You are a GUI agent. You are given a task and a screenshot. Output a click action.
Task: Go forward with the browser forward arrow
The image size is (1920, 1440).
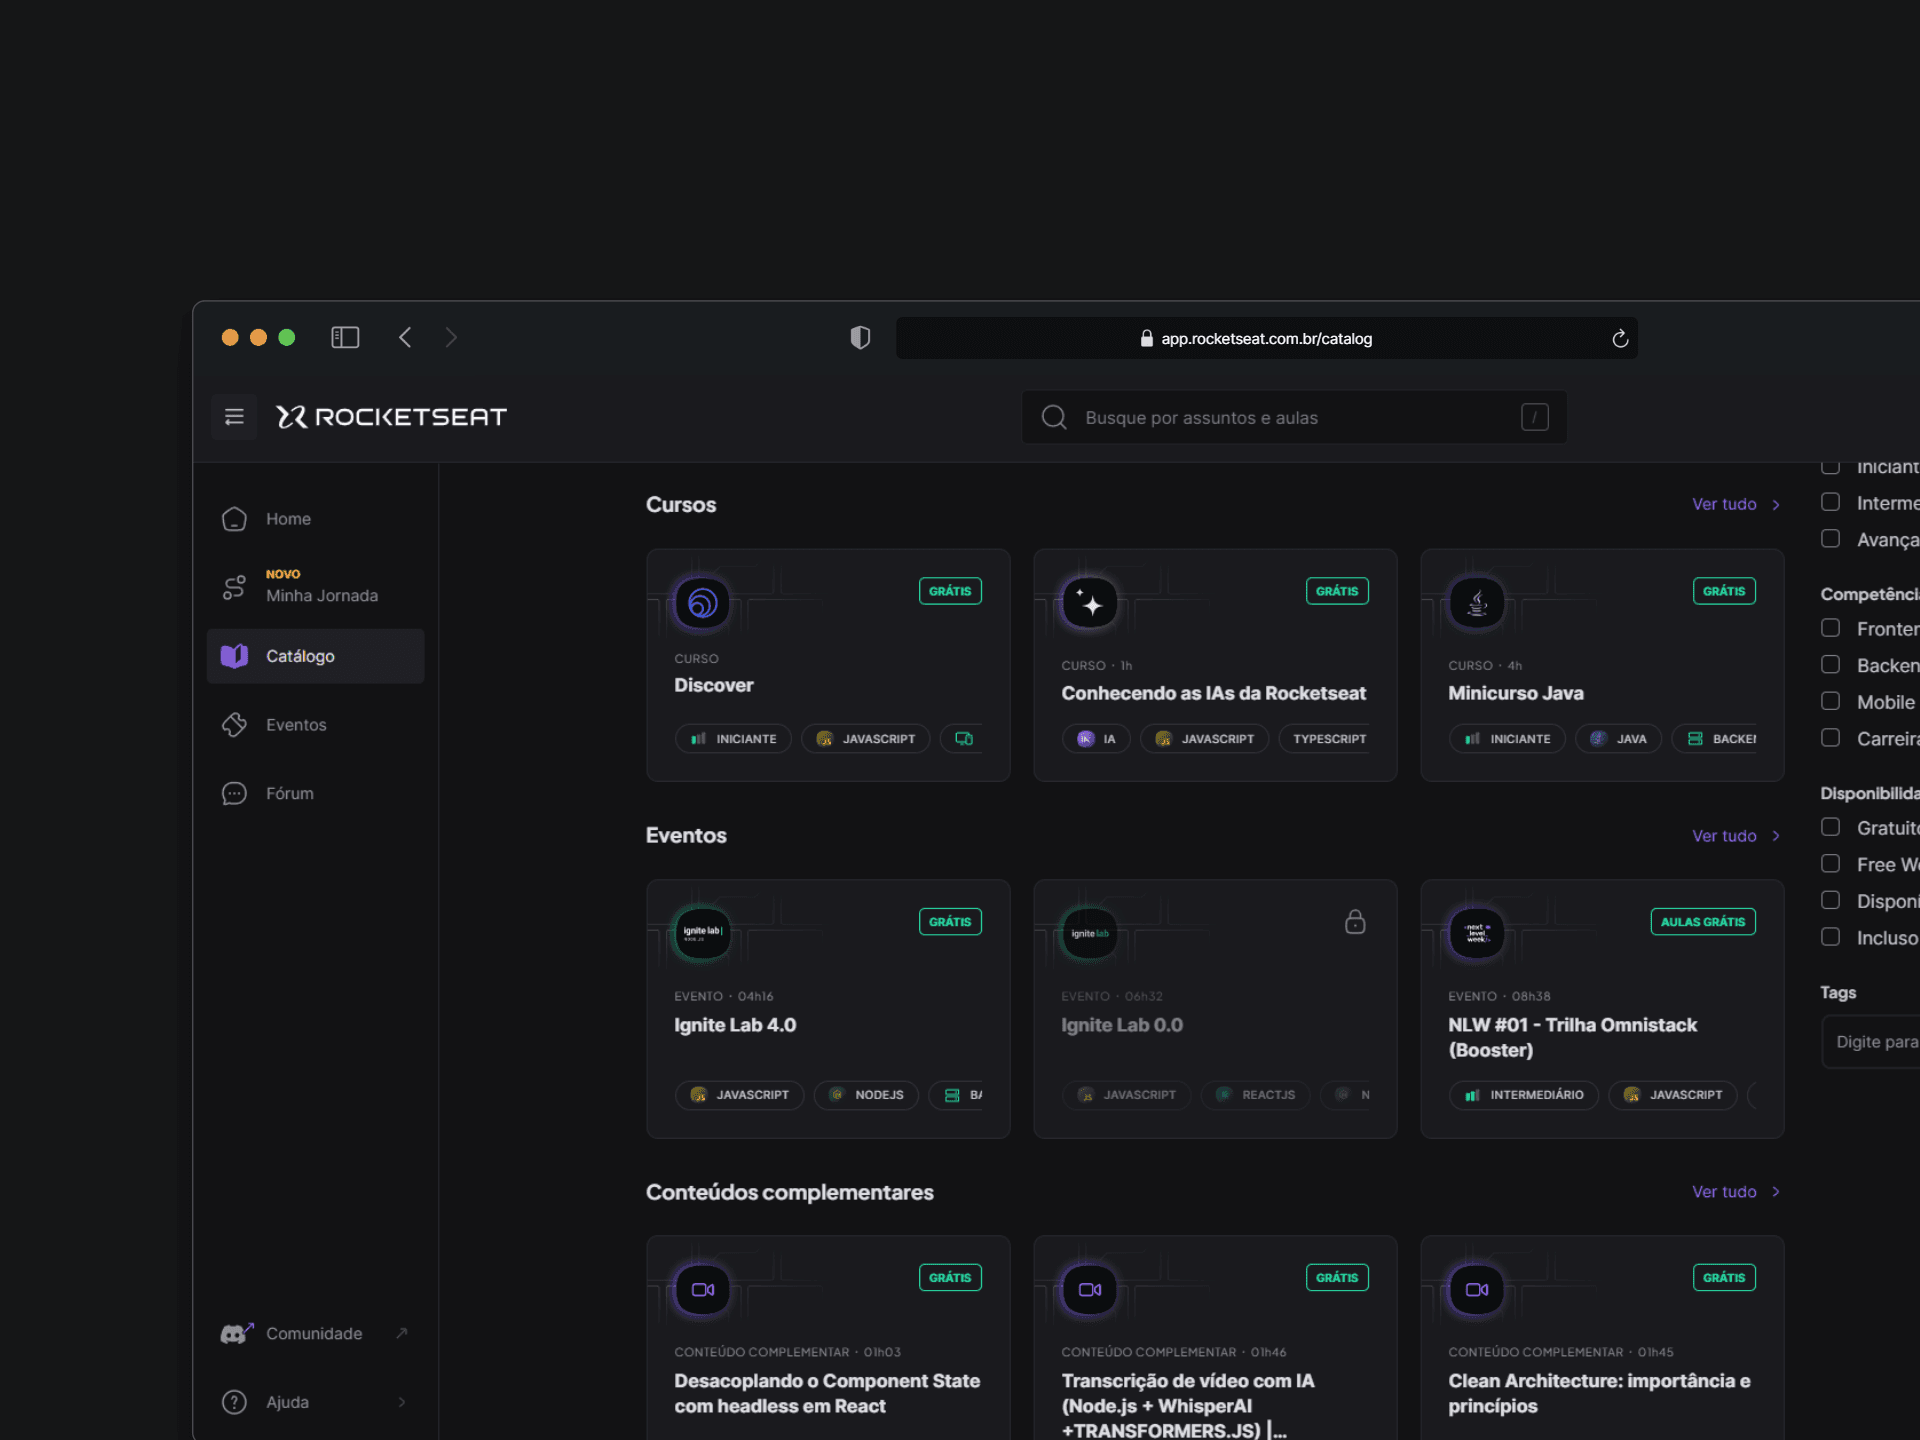[451, 338]
